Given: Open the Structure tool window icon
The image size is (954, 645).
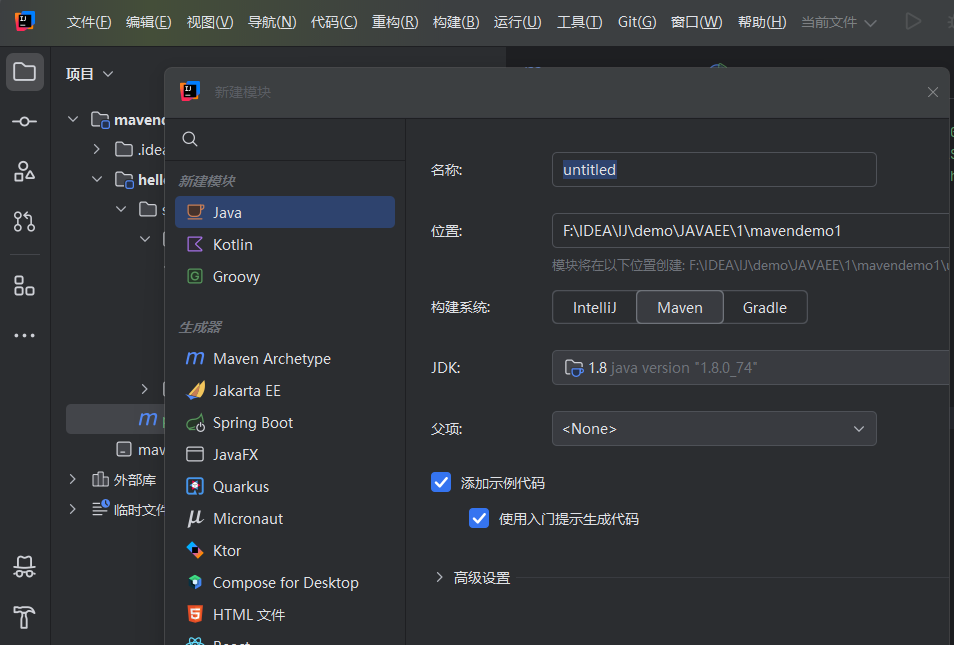Looking at the screenshot, I should [25, 171].
